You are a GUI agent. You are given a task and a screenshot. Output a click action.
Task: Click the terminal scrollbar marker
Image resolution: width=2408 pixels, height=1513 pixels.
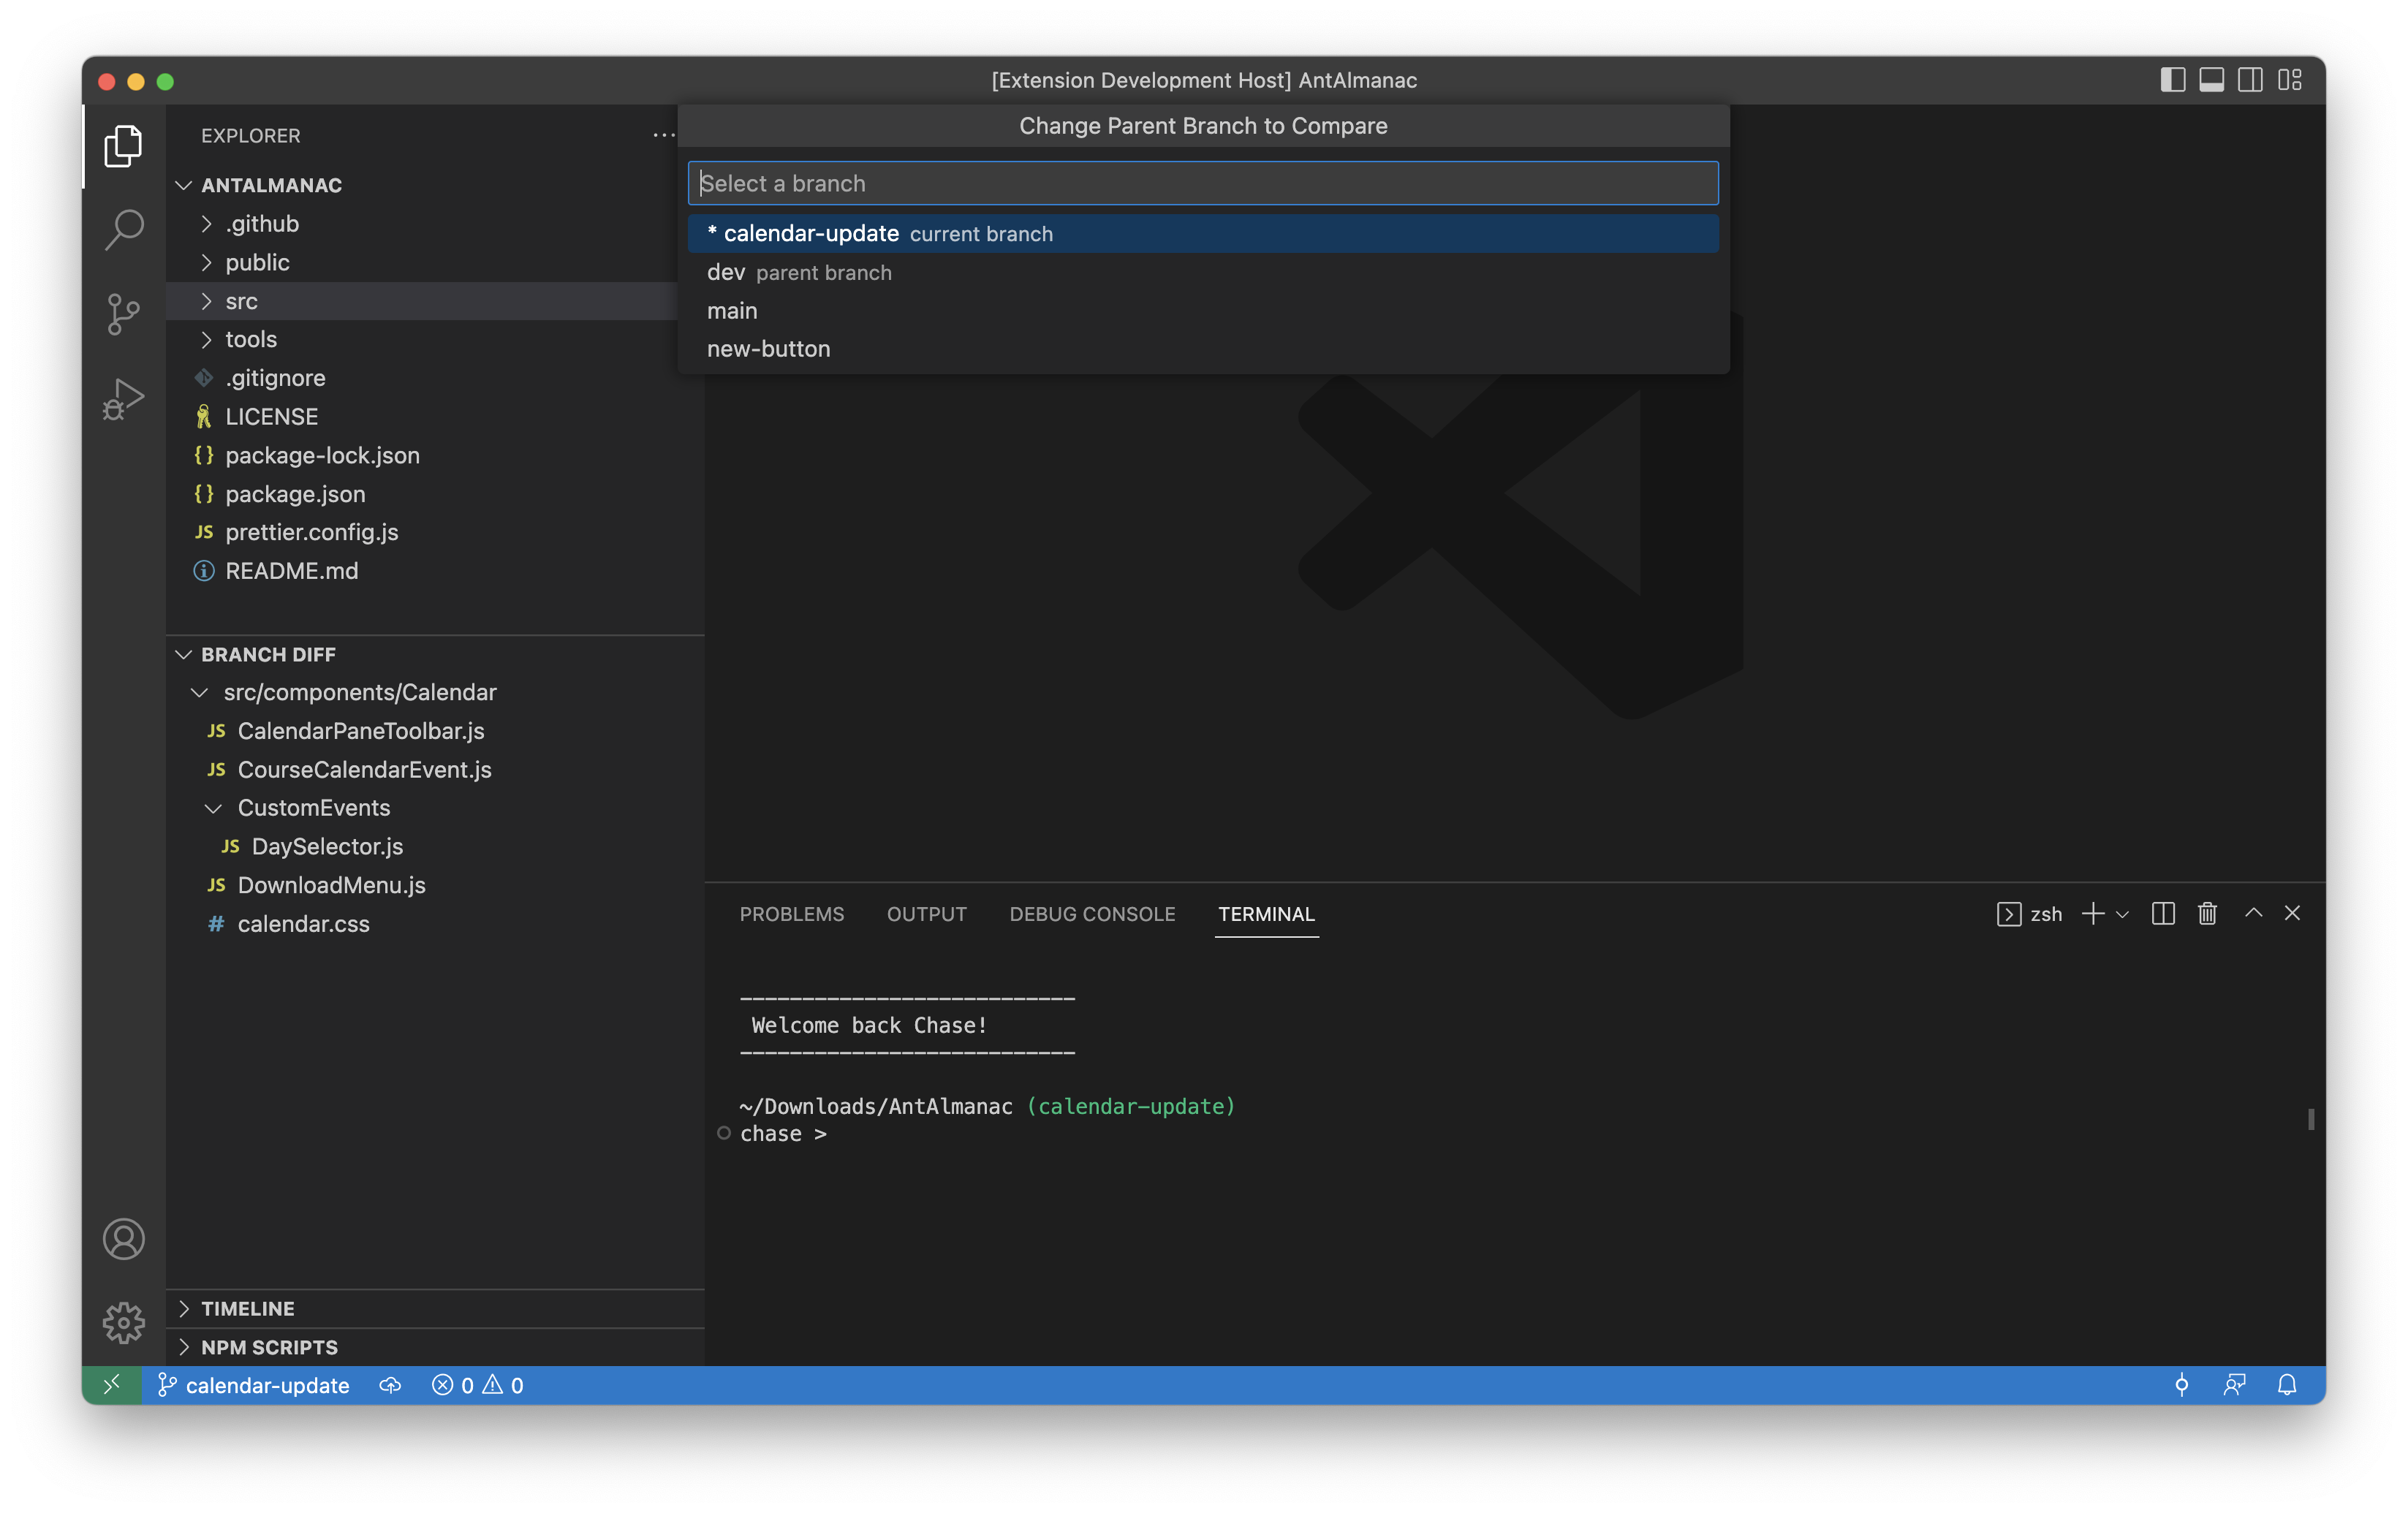[x=2310, y=1119]
